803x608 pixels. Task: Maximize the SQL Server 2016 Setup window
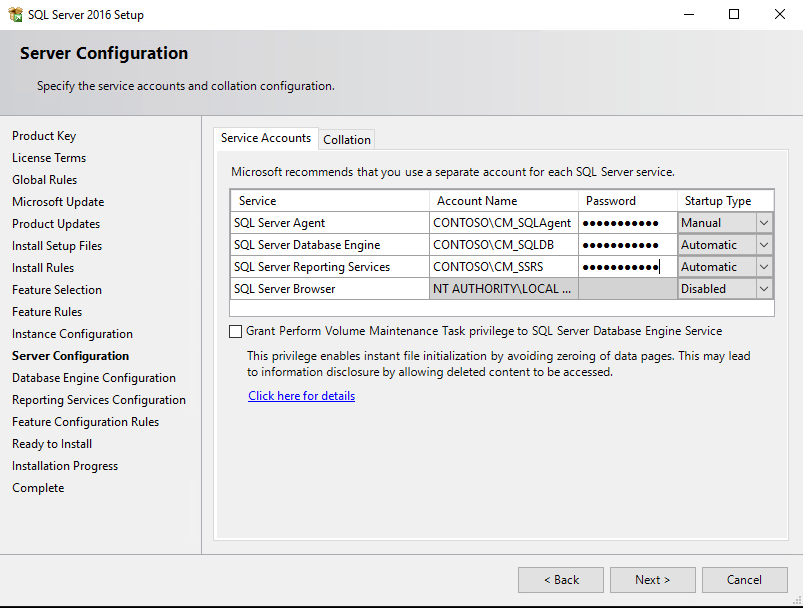tap(734, 14)
